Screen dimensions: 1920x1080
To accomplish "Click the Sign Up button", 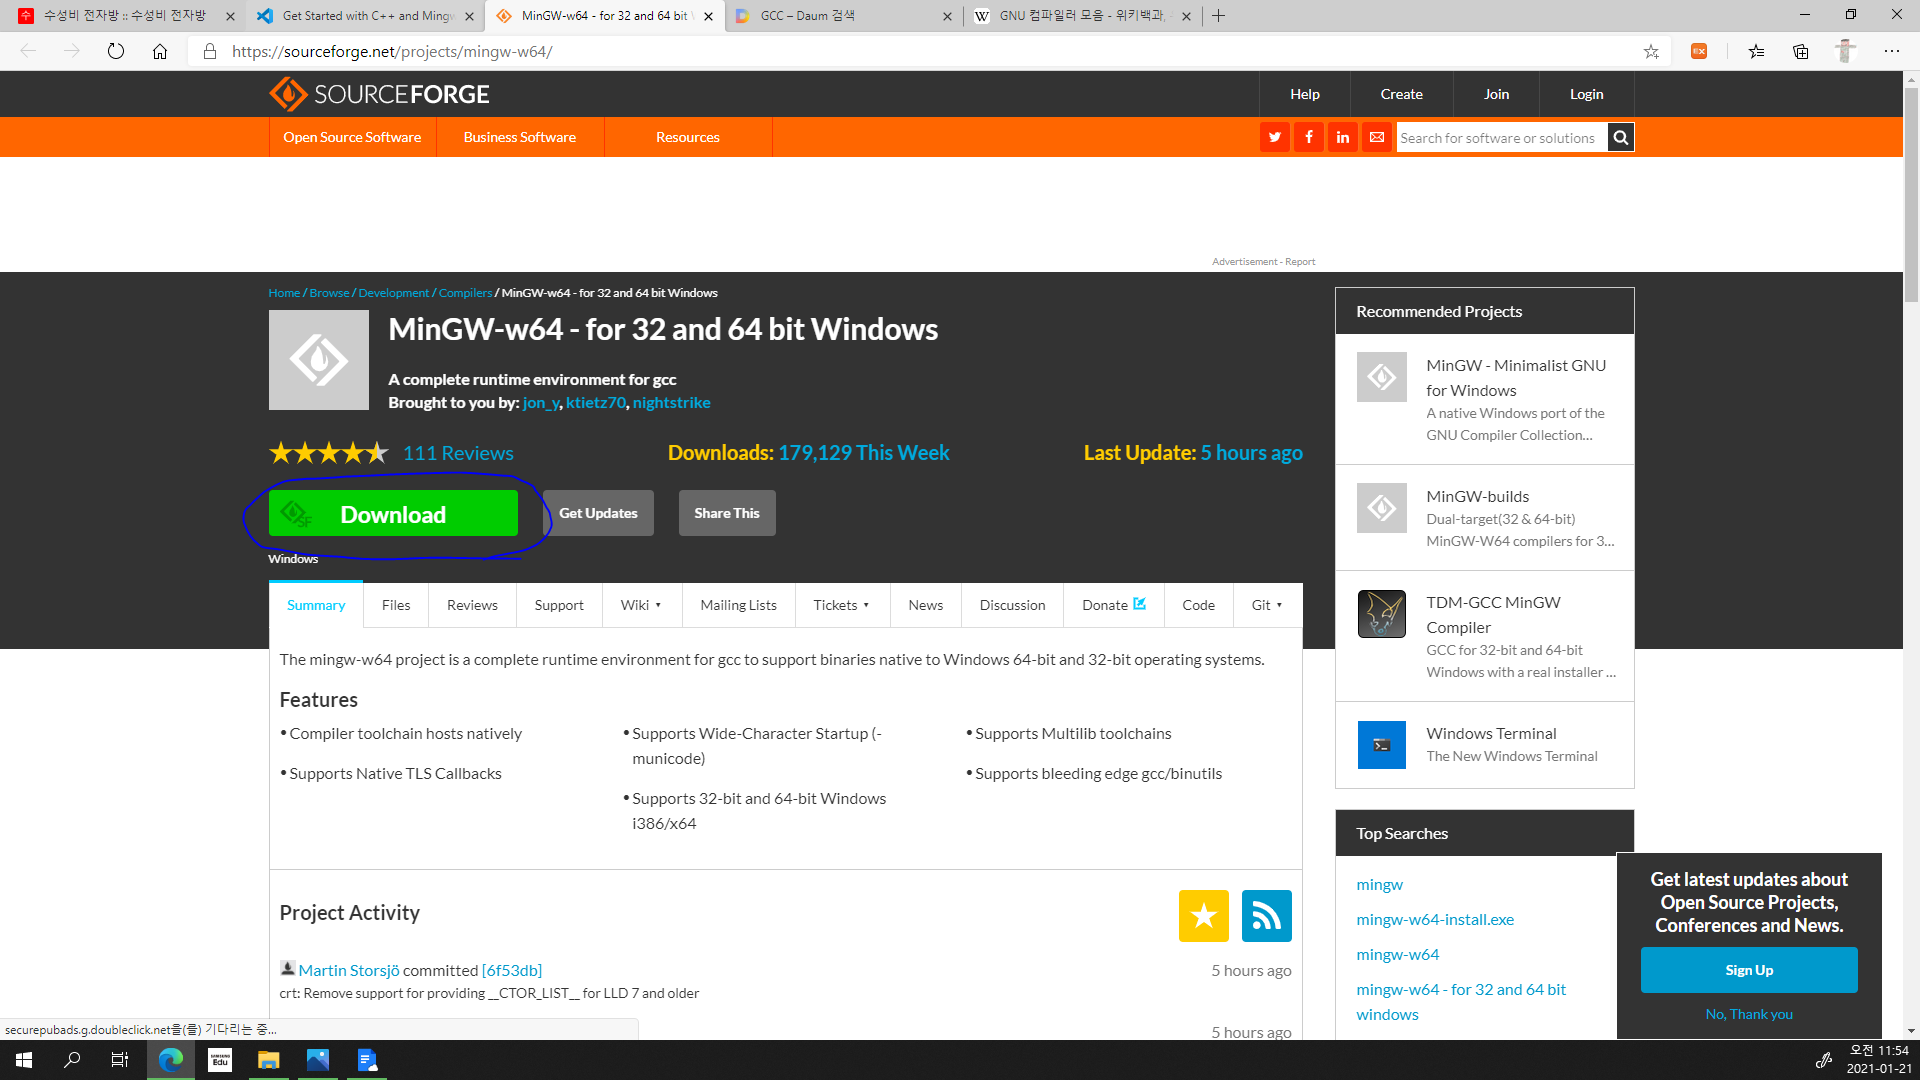I will pyautogui.click(x=1748, y=970).
